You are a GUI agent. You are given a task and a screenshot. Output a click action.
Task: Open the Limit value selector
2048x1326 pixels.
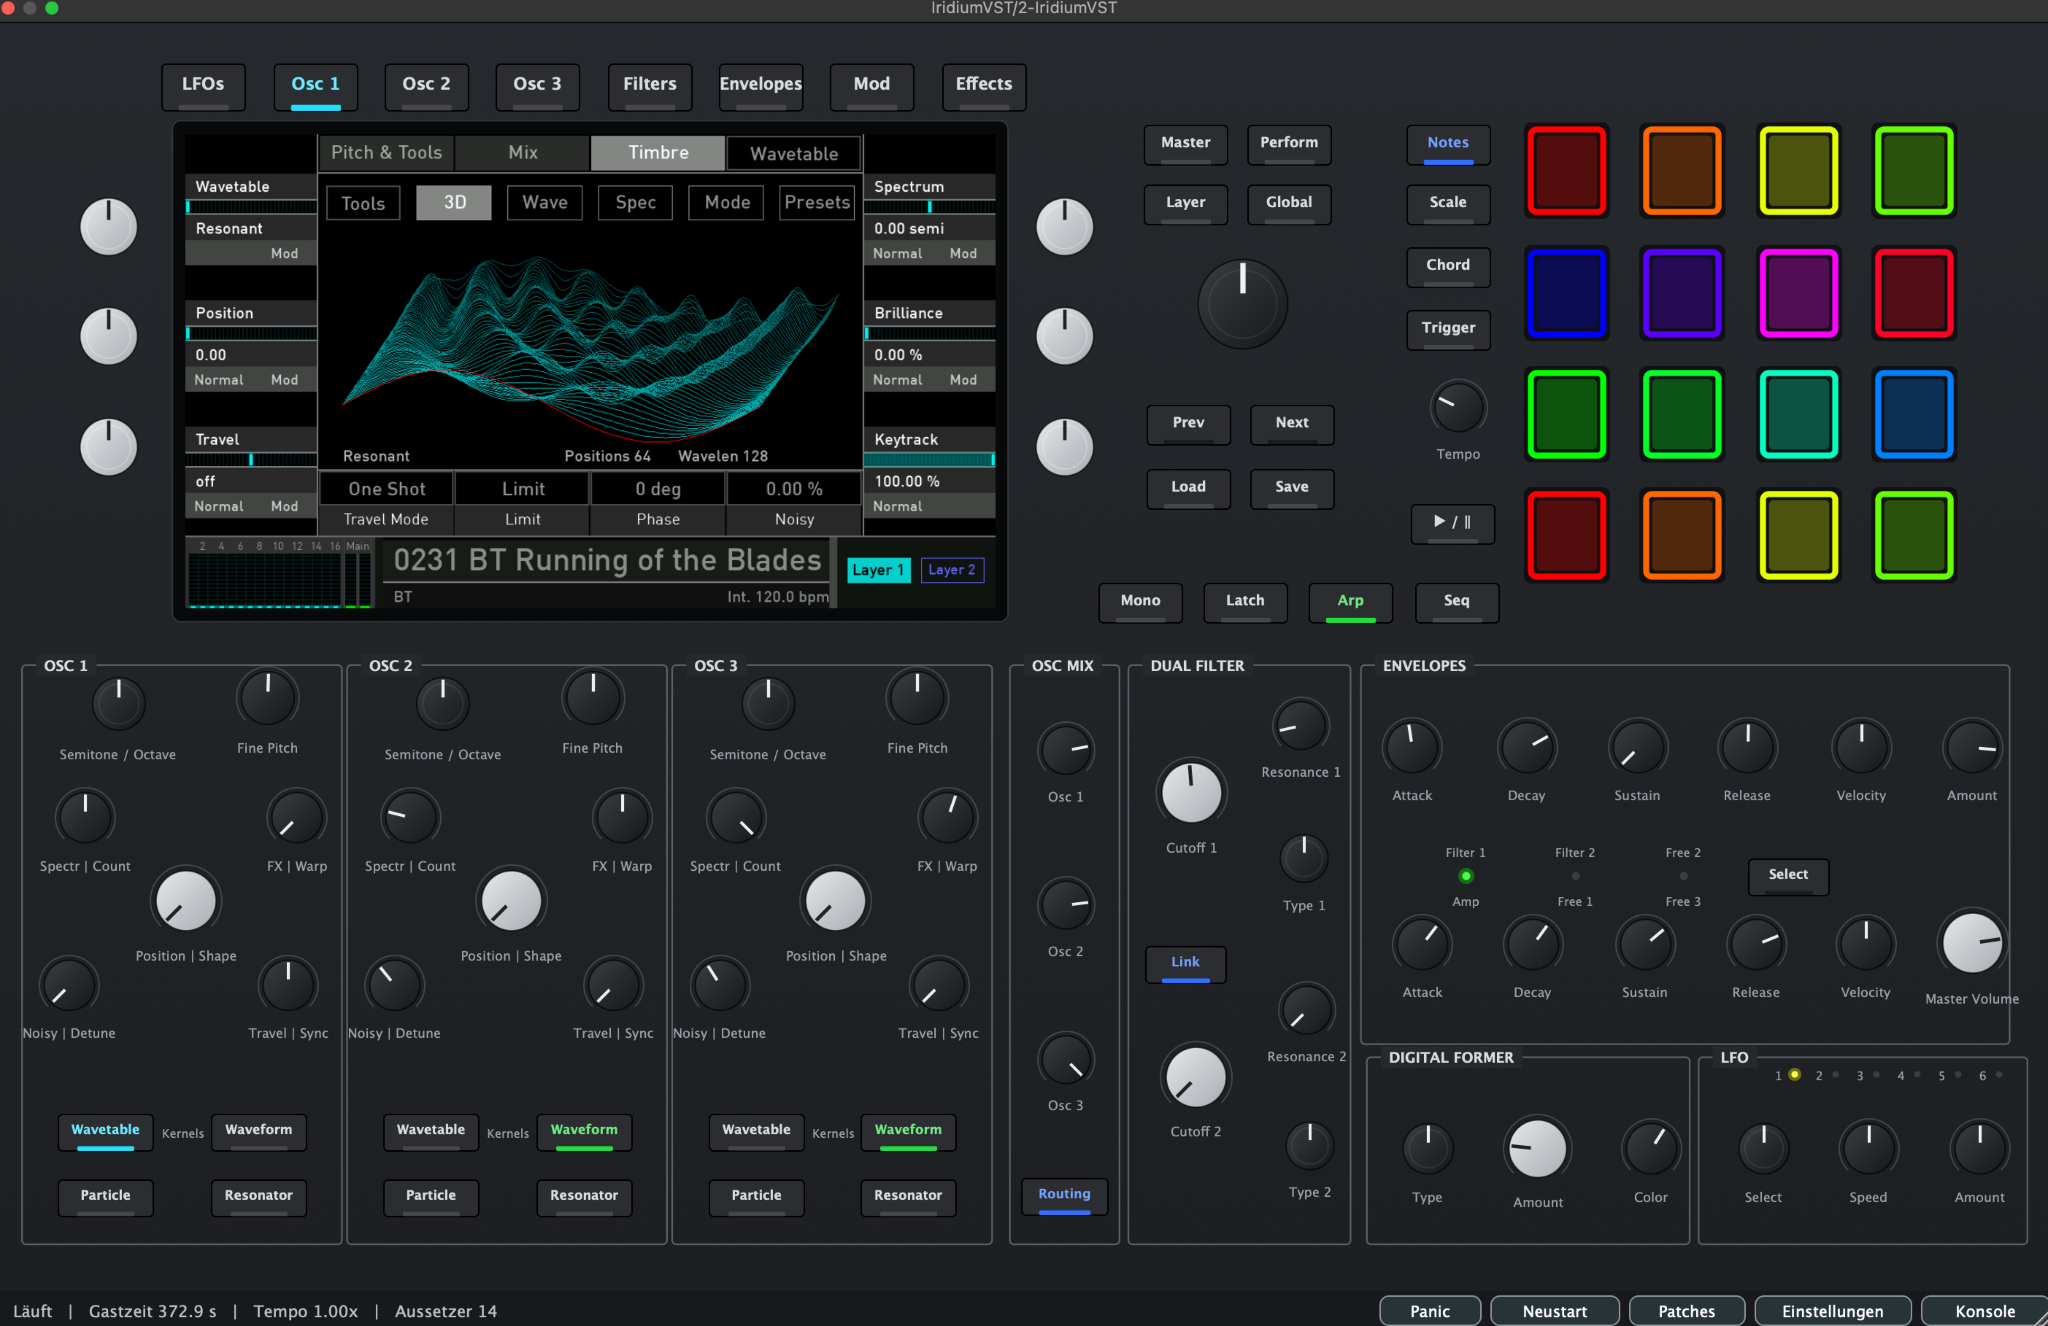pyautogui.click(x=523, y=489)
